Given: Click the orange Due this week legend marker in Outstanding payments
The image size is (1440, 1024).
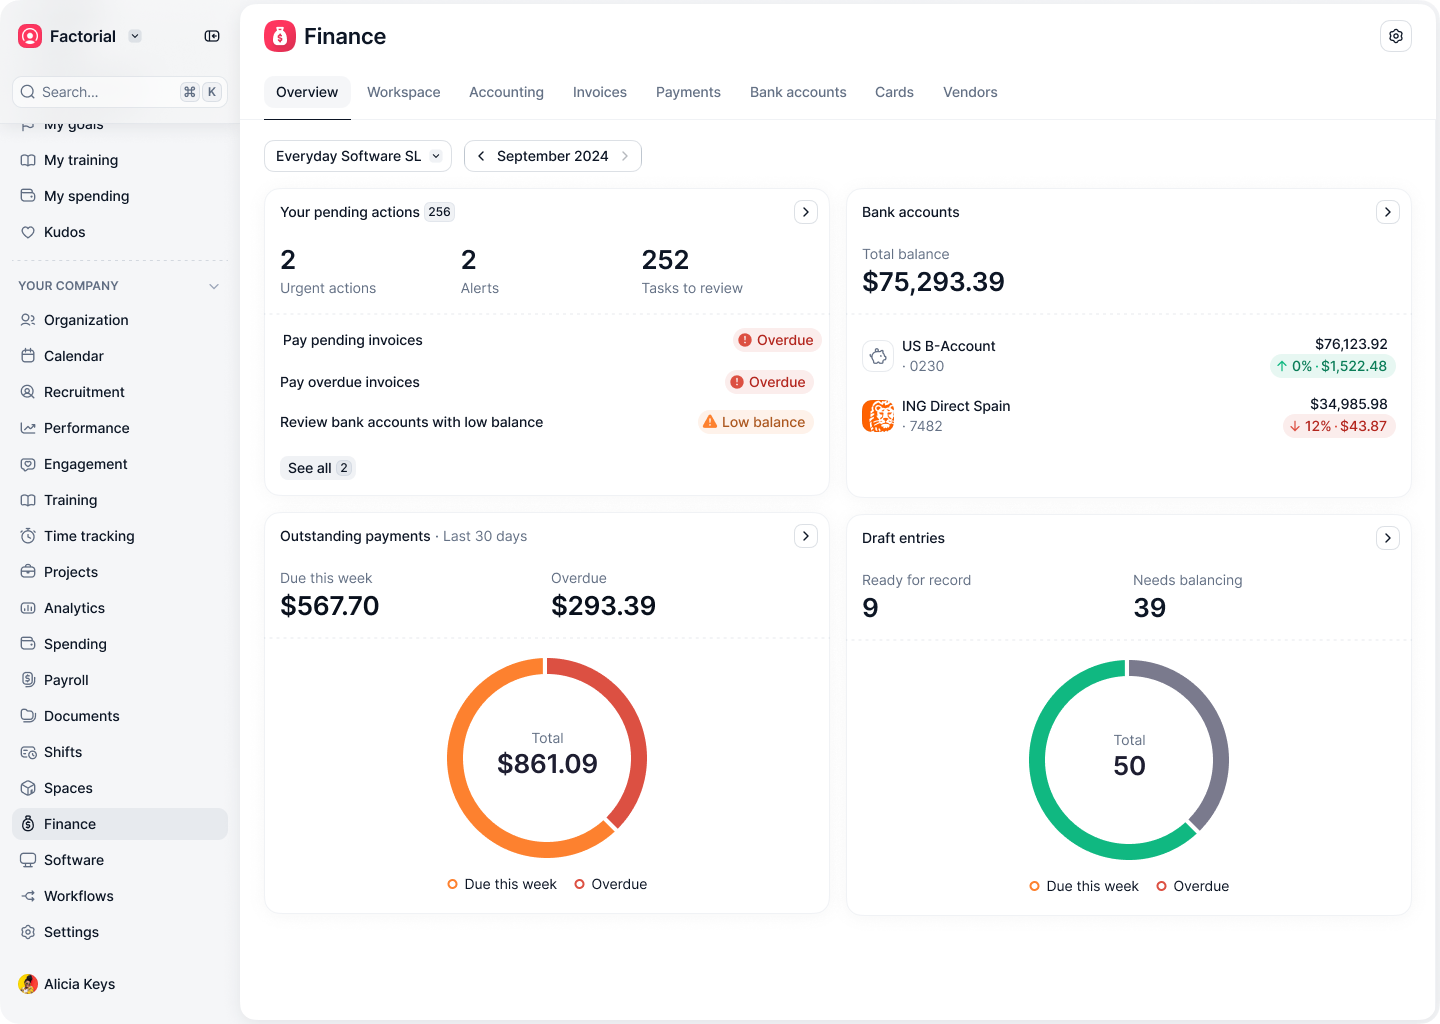Looking at the screenshot, I should click(453, 884).
